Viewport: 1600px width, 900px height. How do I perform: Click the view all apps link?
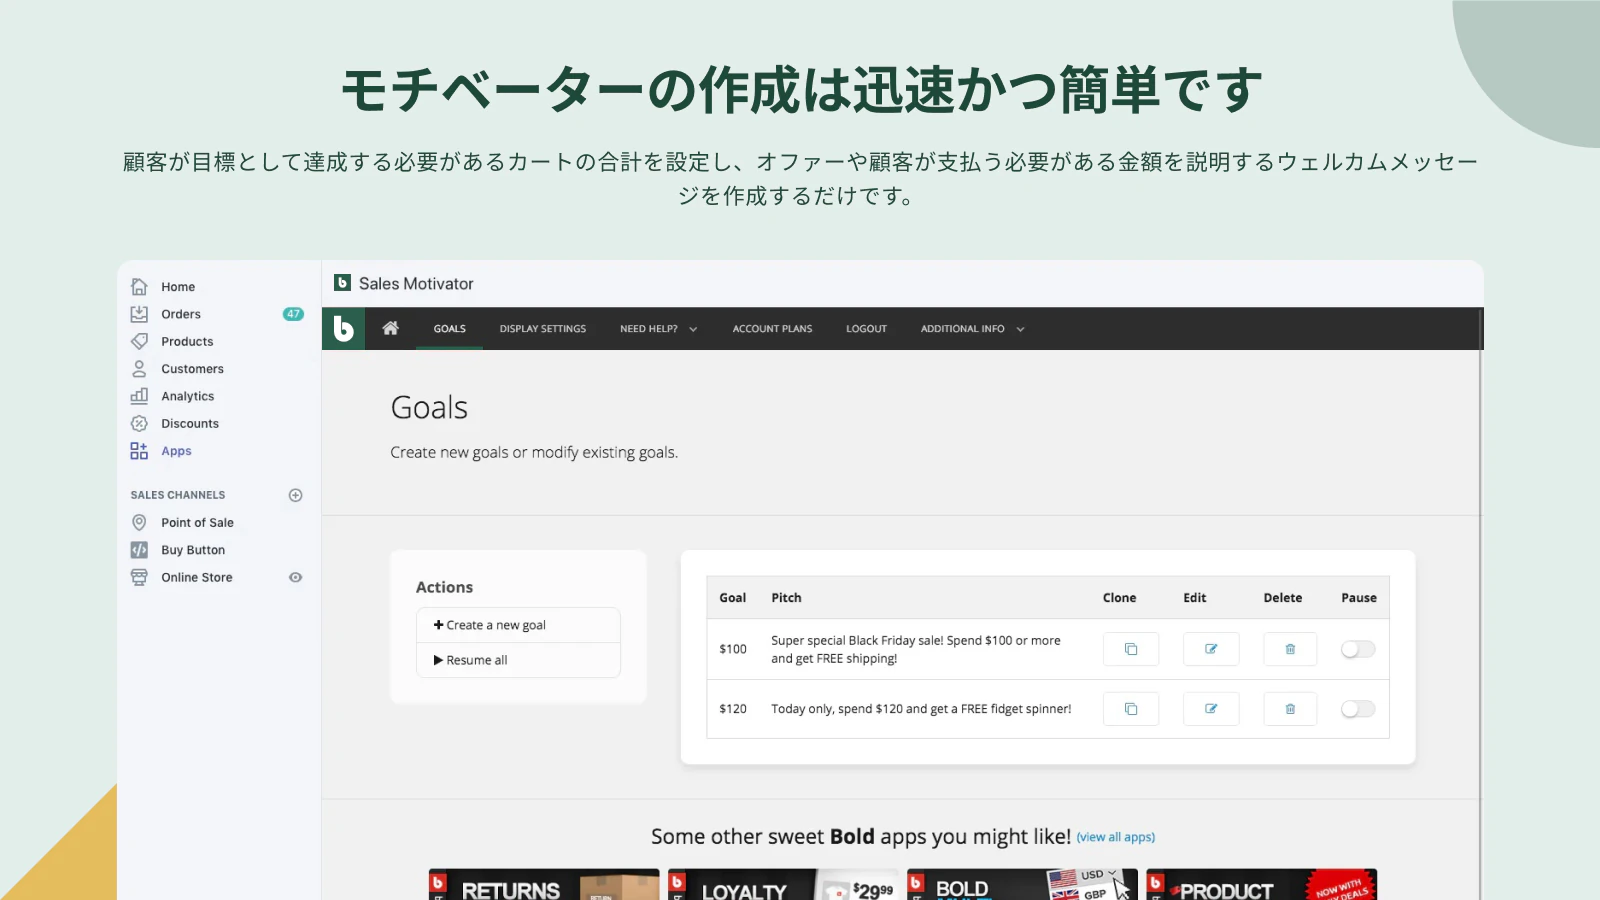pyautogui.click(x=1116, y=837)
